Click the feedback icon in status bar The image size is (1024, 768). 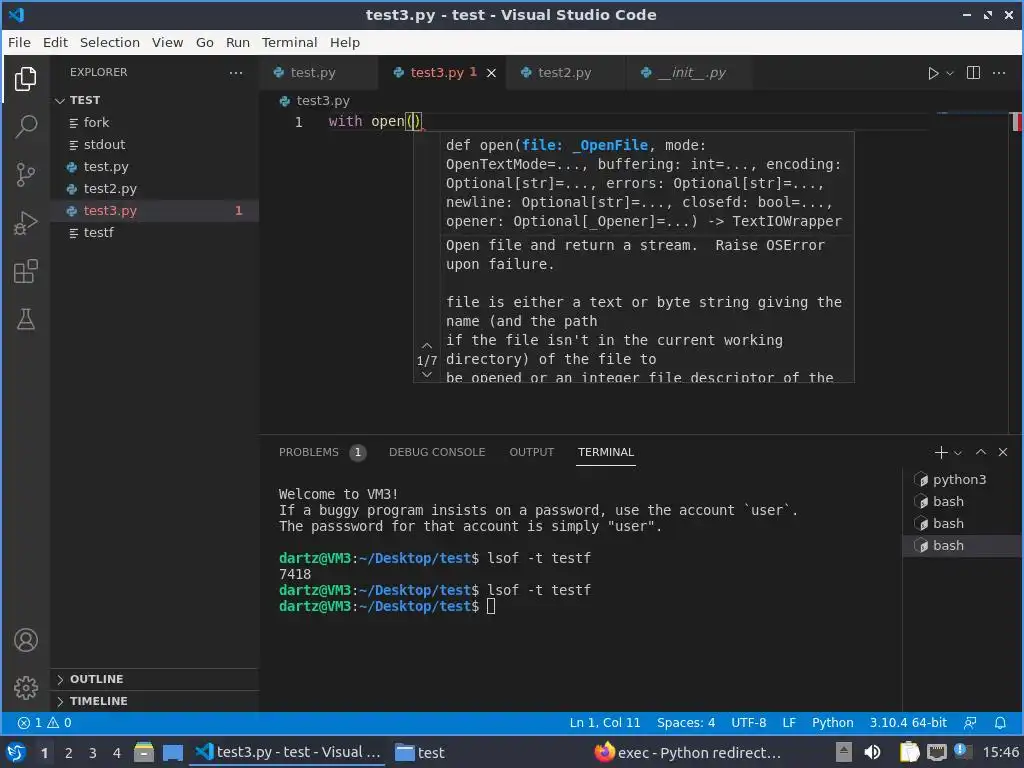pyautogui.click(x=970, y=723)
